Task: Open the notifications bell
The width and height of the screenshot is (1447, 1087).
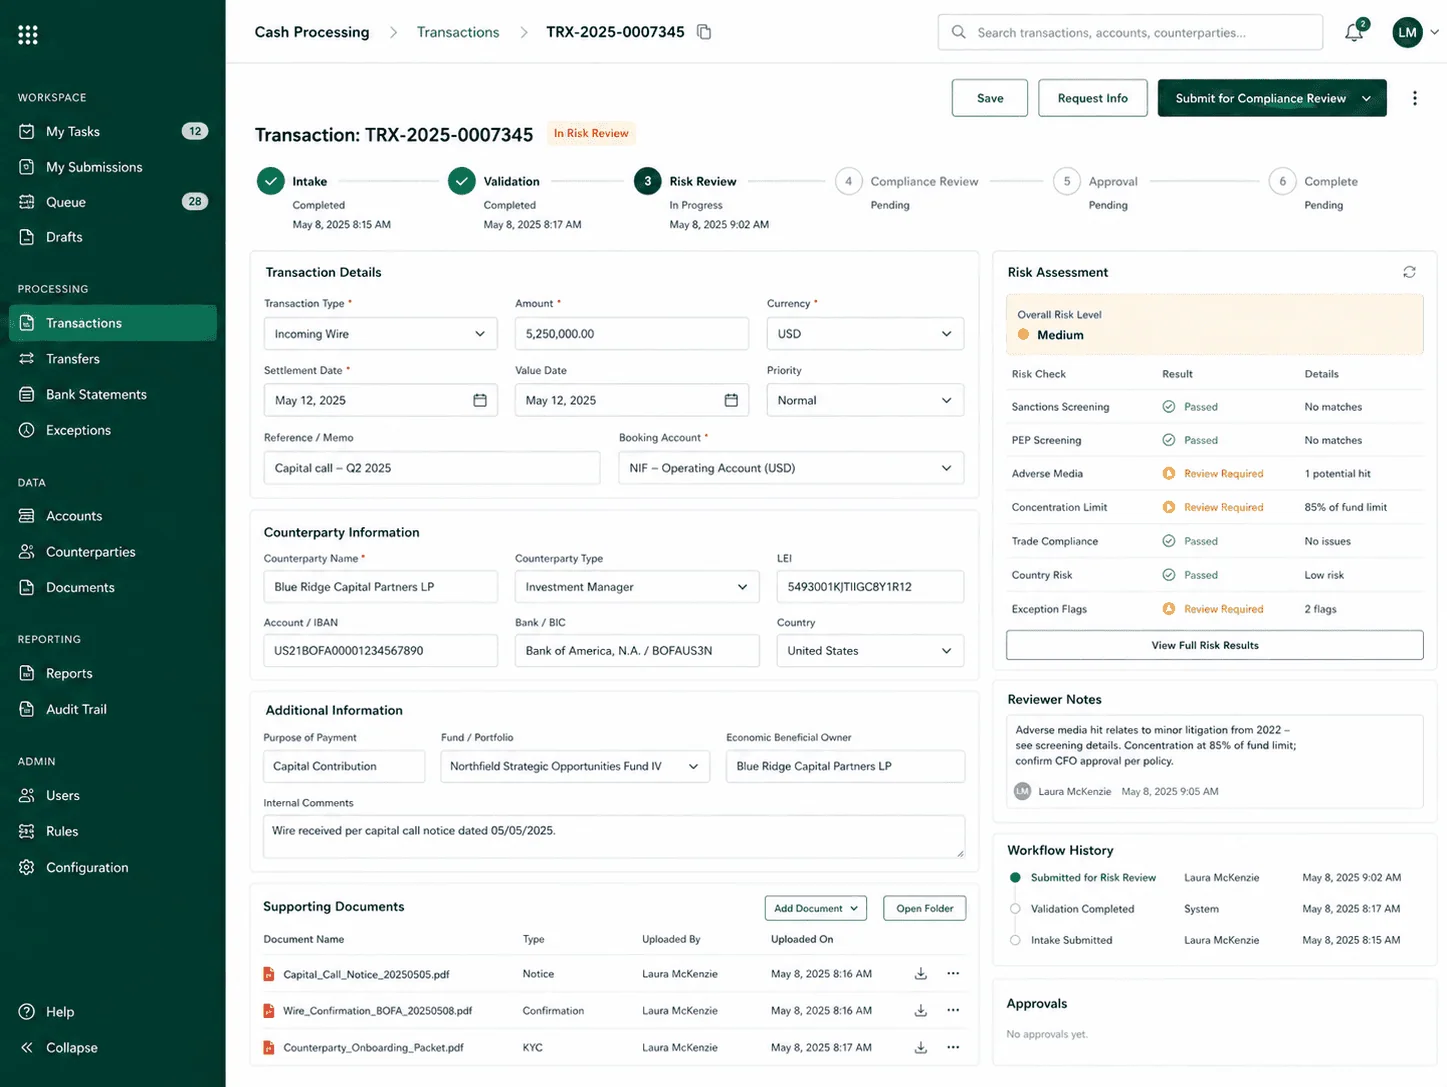Action: pos(1354,32)
